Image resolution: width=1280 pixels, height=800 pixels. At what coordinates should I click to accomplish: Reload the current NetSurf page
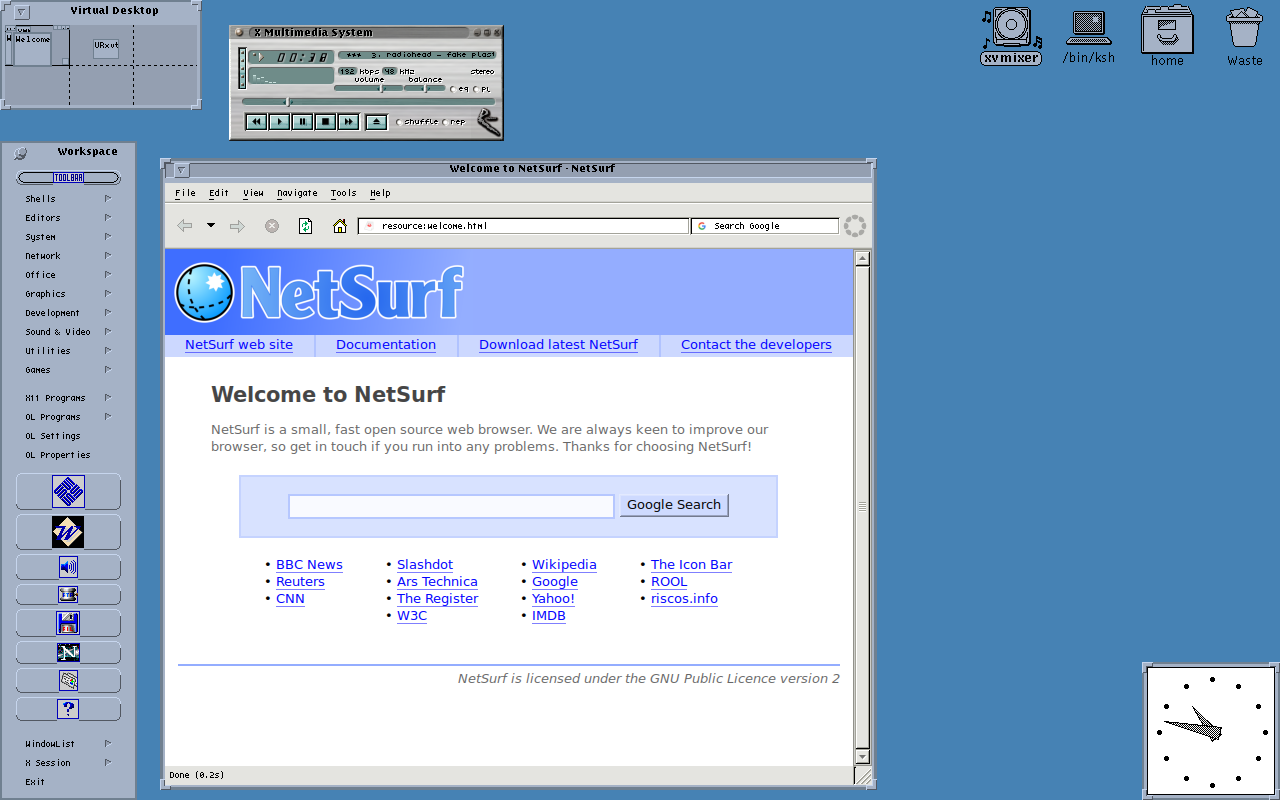point(306,226)
